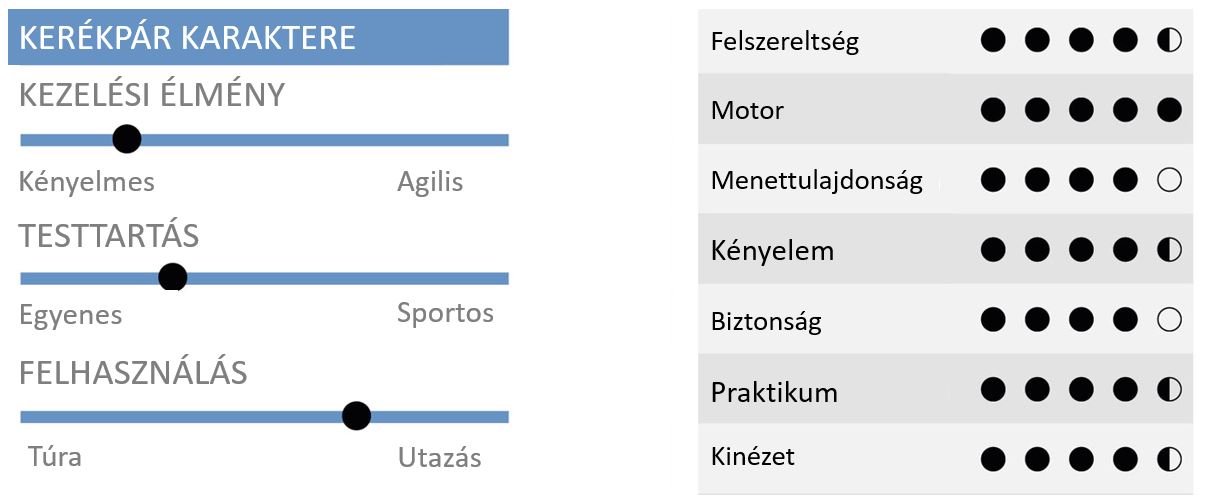Click the Biztonság row label
Image resolution: width=1205 pixels, height=504 pixels.
(766, 322)
